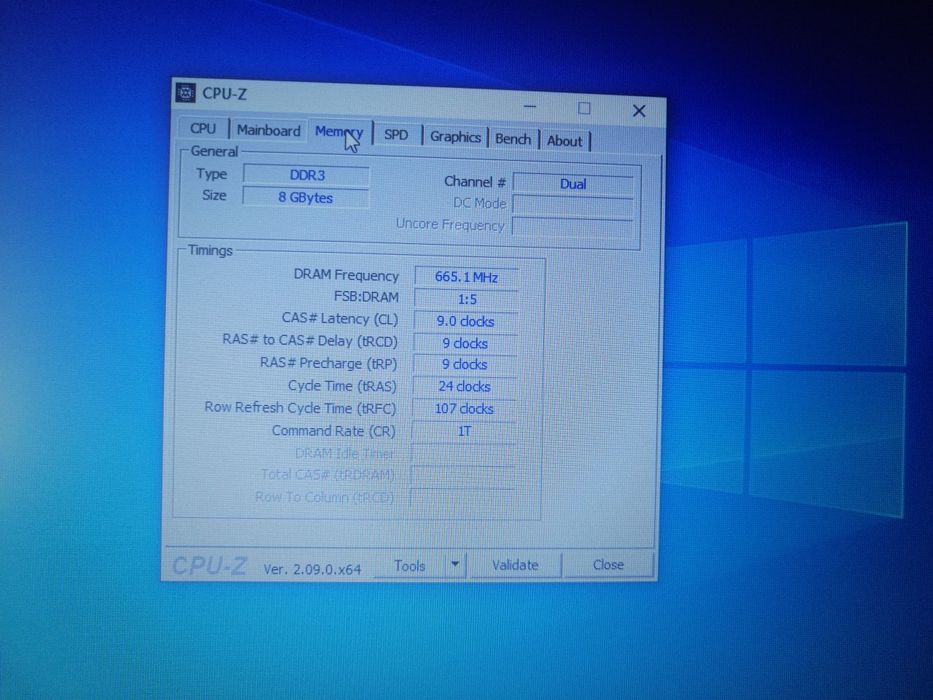933x700 pixels.
Task: Switch to the CPU tab
Action: (203, 129)
